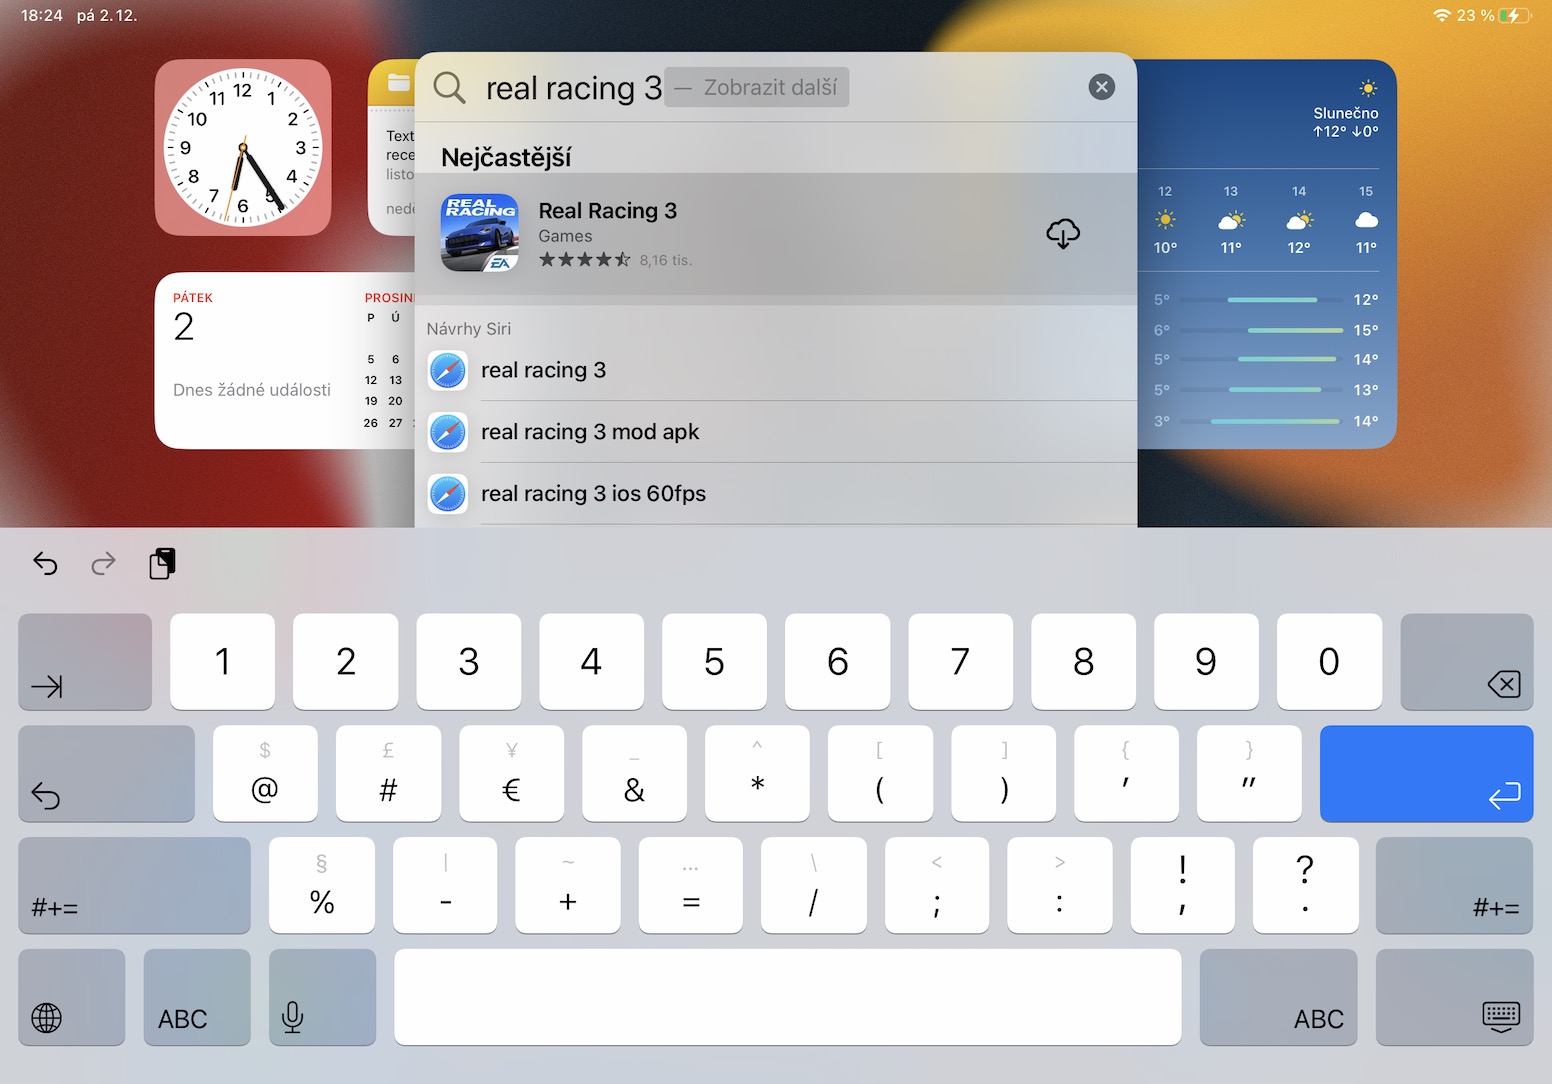Tap the globe language switch key
This screenshot has height=1084, width=1552.
72,998
